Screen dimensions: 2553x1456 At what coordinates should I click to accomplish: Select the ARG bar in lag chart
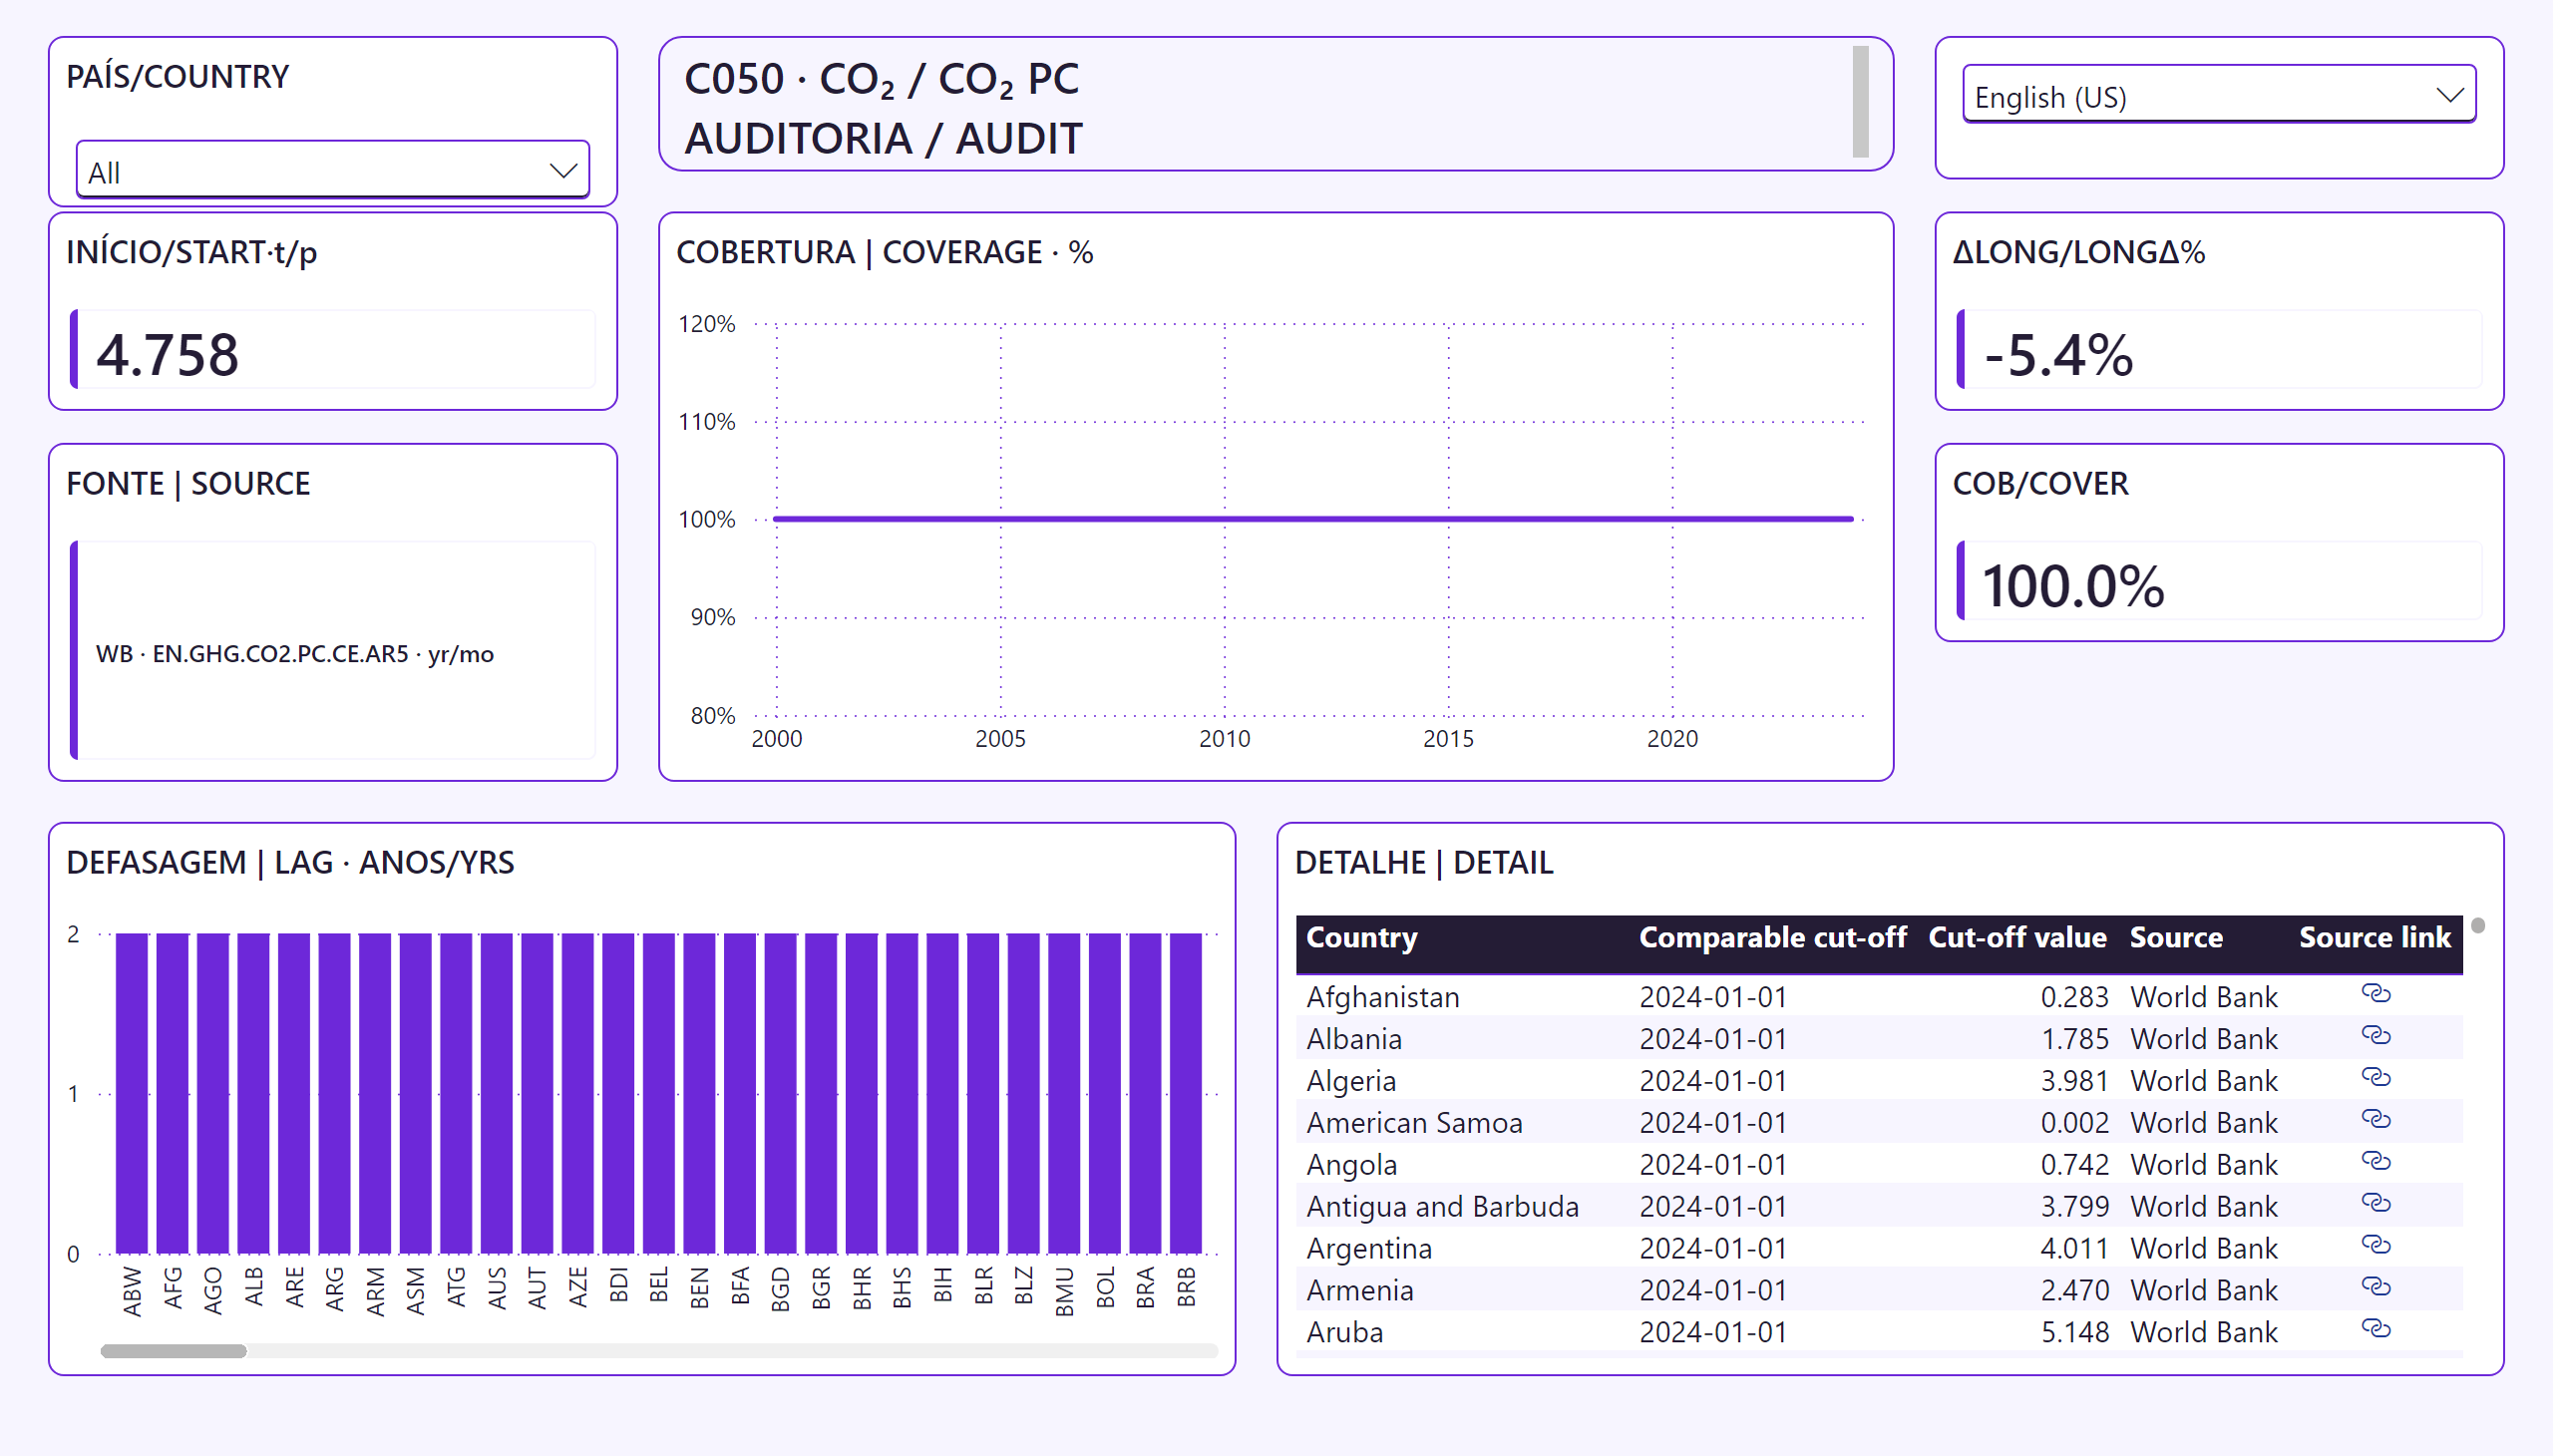coord(334,1093)
